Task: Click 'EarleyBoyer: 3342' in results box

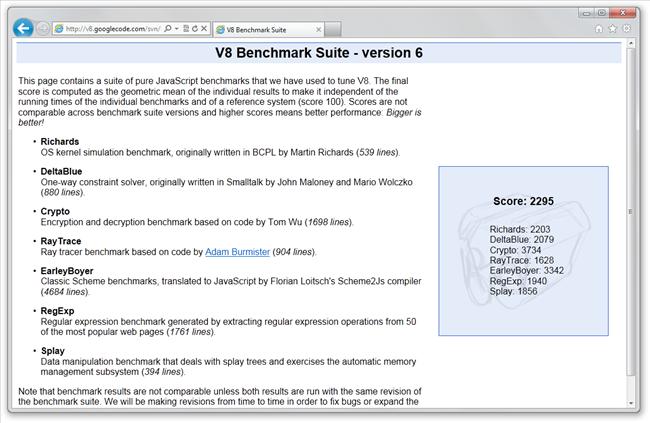Action: click(x=526, y=270)
